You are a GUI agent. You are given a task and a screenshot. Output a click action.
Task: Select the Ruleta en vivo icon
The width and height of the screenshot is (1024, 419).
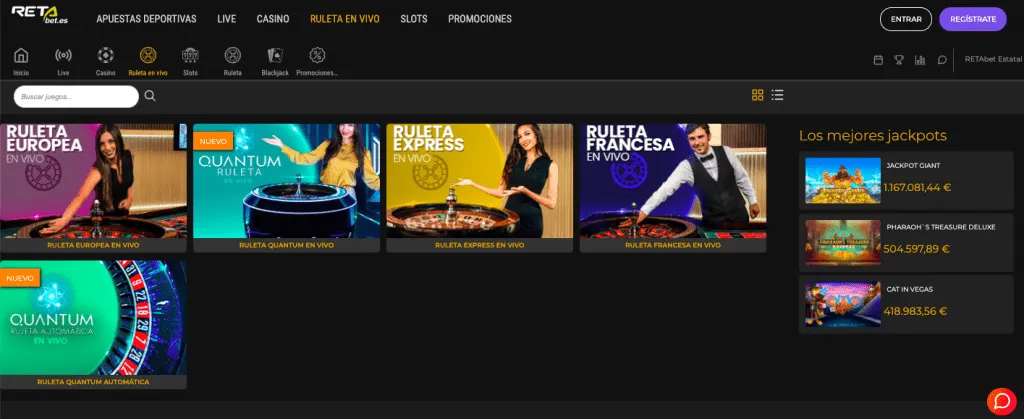[148, 55]
